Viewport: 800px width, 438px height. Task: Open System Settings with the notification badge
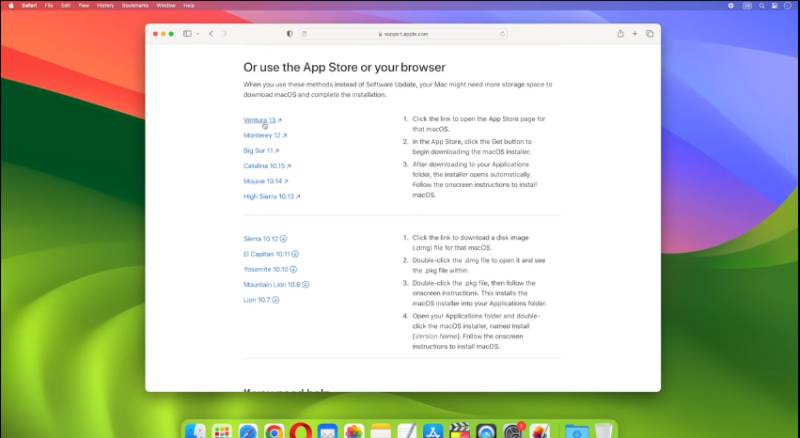click(x=513, y=432)
